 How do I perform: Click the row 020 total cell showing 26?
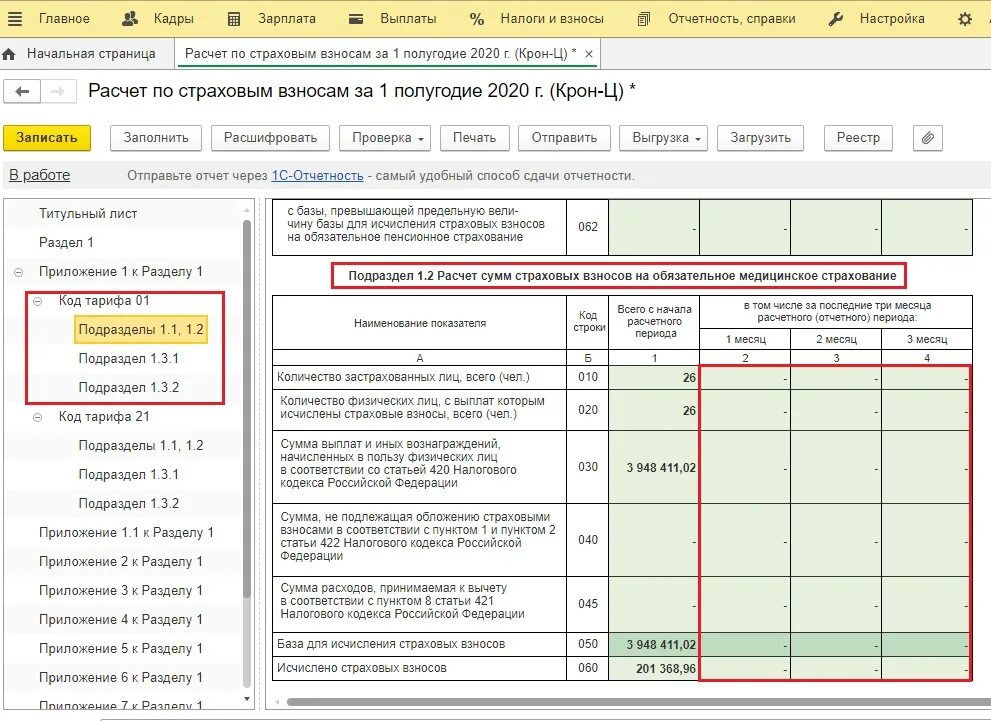[654, 410]
